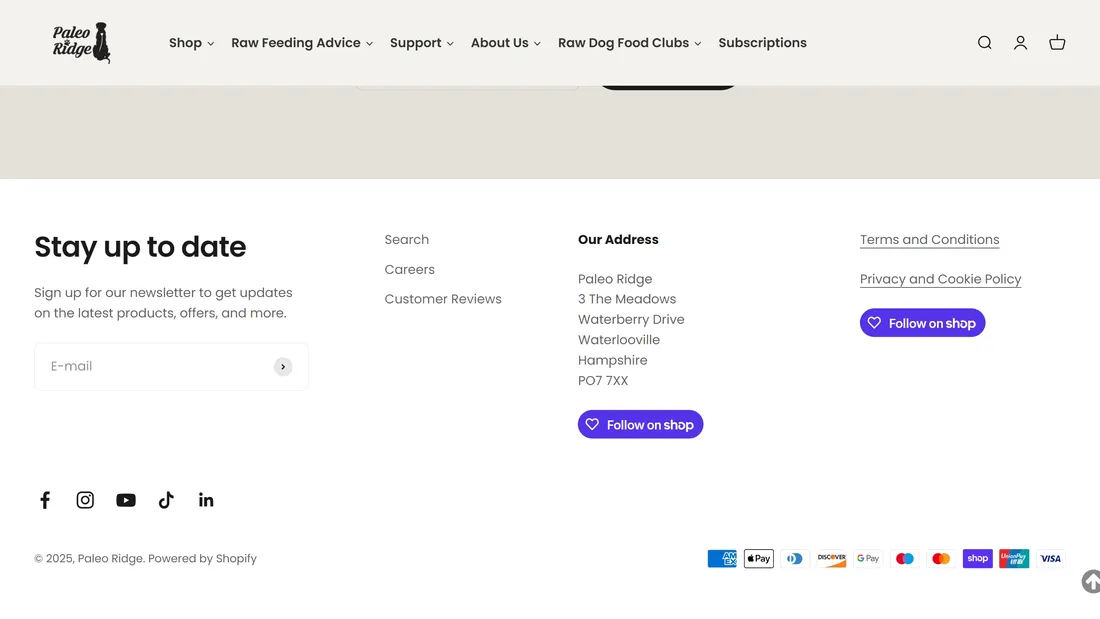Expand the Raw Feeding Advice menu
The height and width of the screenshot is (619, 1100).
click(x=301, y=43)
